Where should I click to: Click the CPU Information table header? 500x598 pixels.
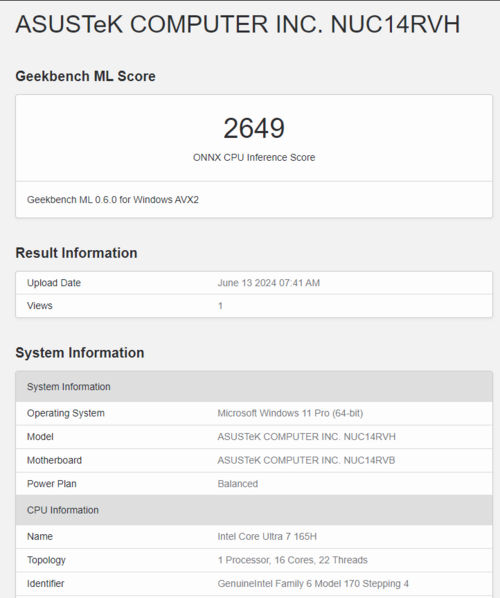tap(254, 510)
